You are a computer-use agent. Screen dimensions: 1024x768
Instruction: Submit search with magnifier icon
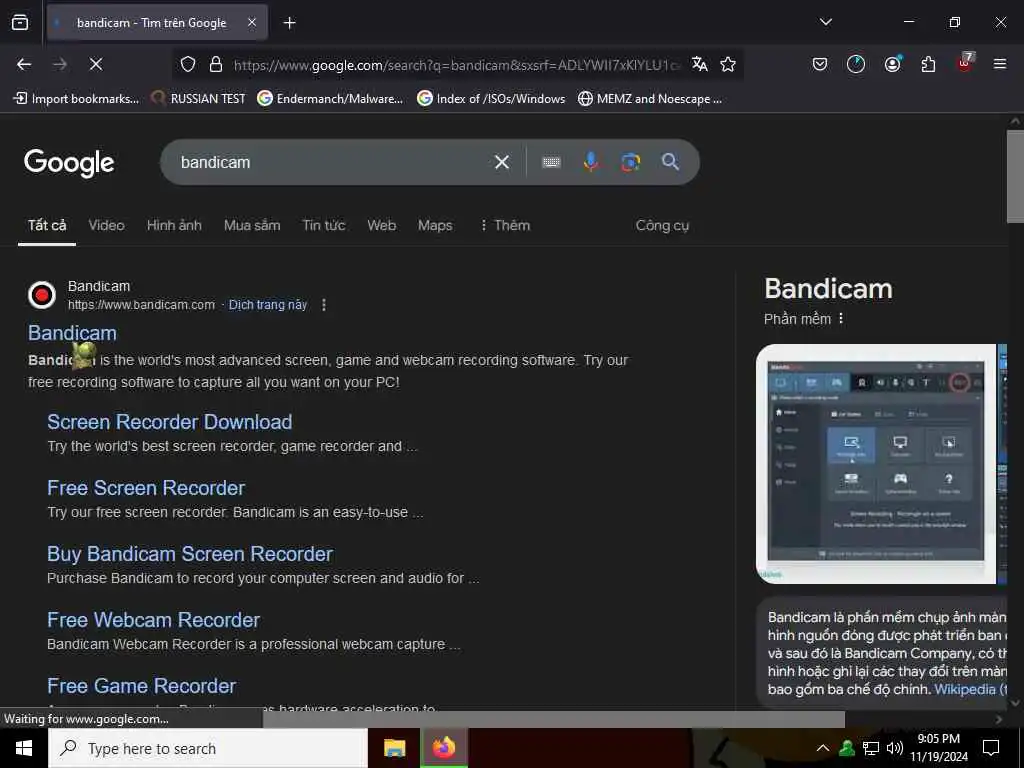pos(670,162)
